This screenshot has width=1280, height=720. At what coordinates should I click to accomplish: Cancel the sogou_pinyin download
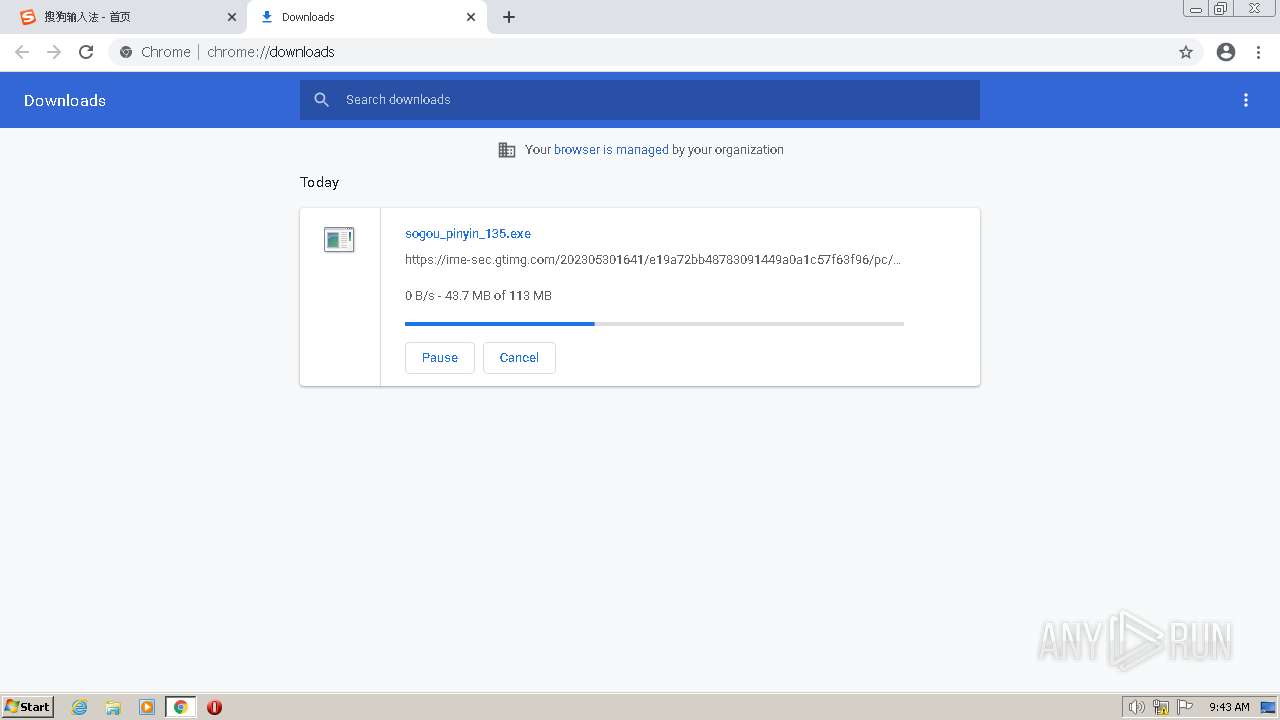tap(519, 358)
